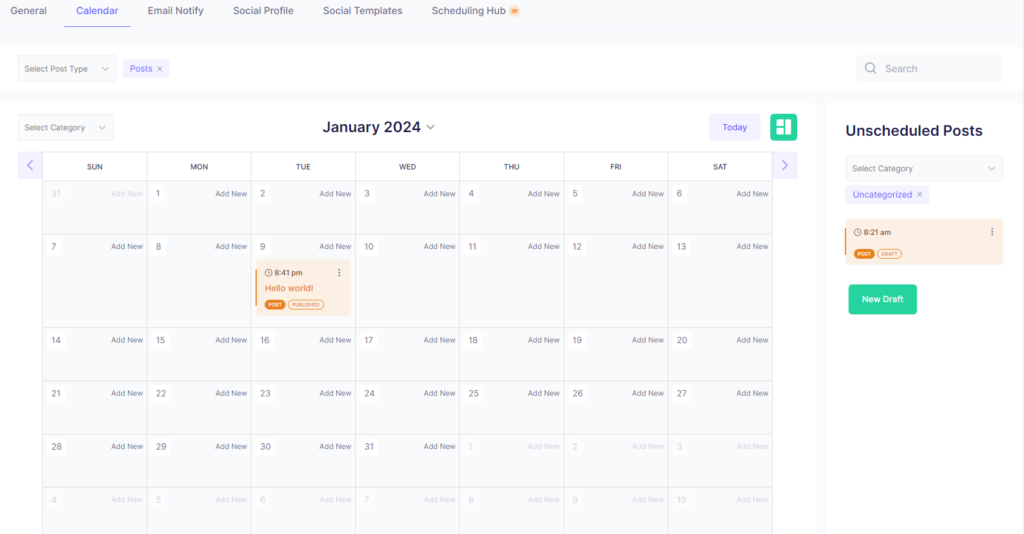
Task: Open Unscheduled Posts Select Category dropdown
Action: (x=923, y=169)
